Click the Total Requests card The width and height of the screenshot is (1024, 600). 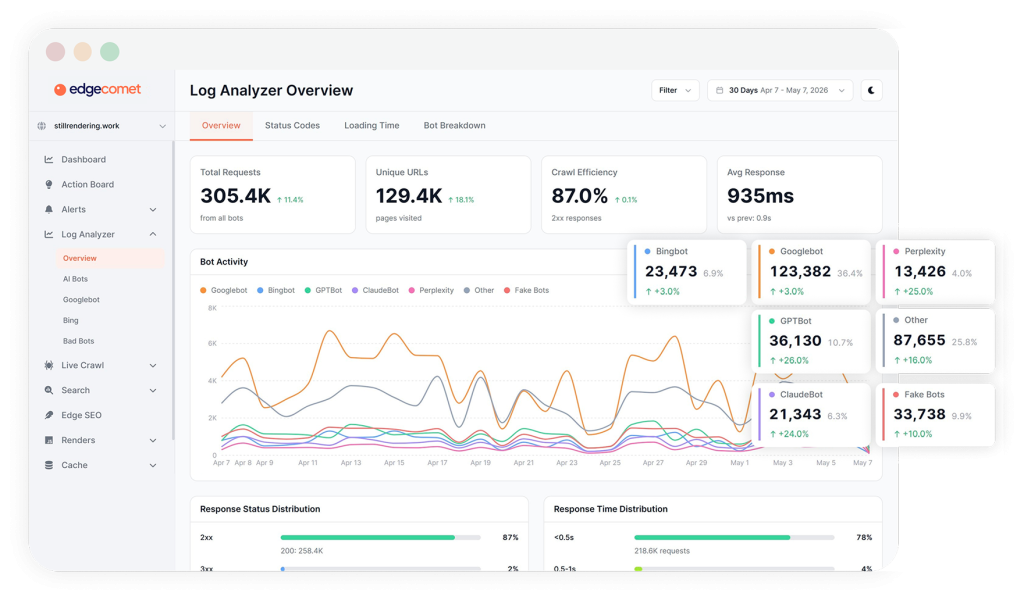(x=272, y=194)
